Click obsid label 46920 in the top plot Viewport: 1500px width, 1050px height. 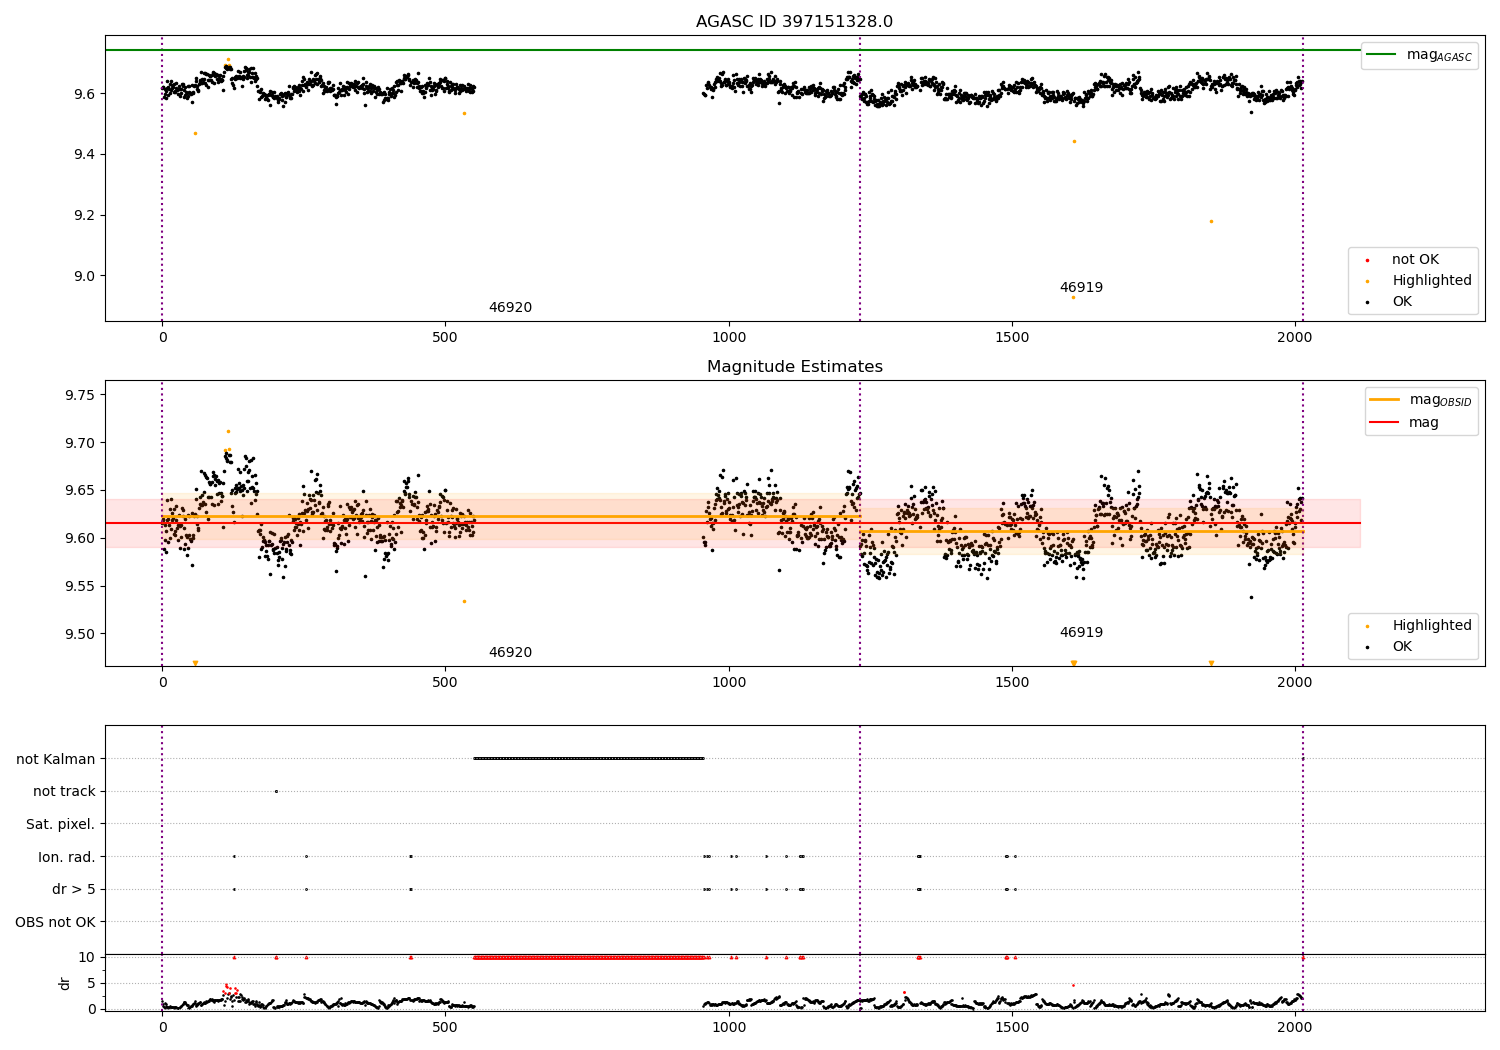tap(510, 308)
